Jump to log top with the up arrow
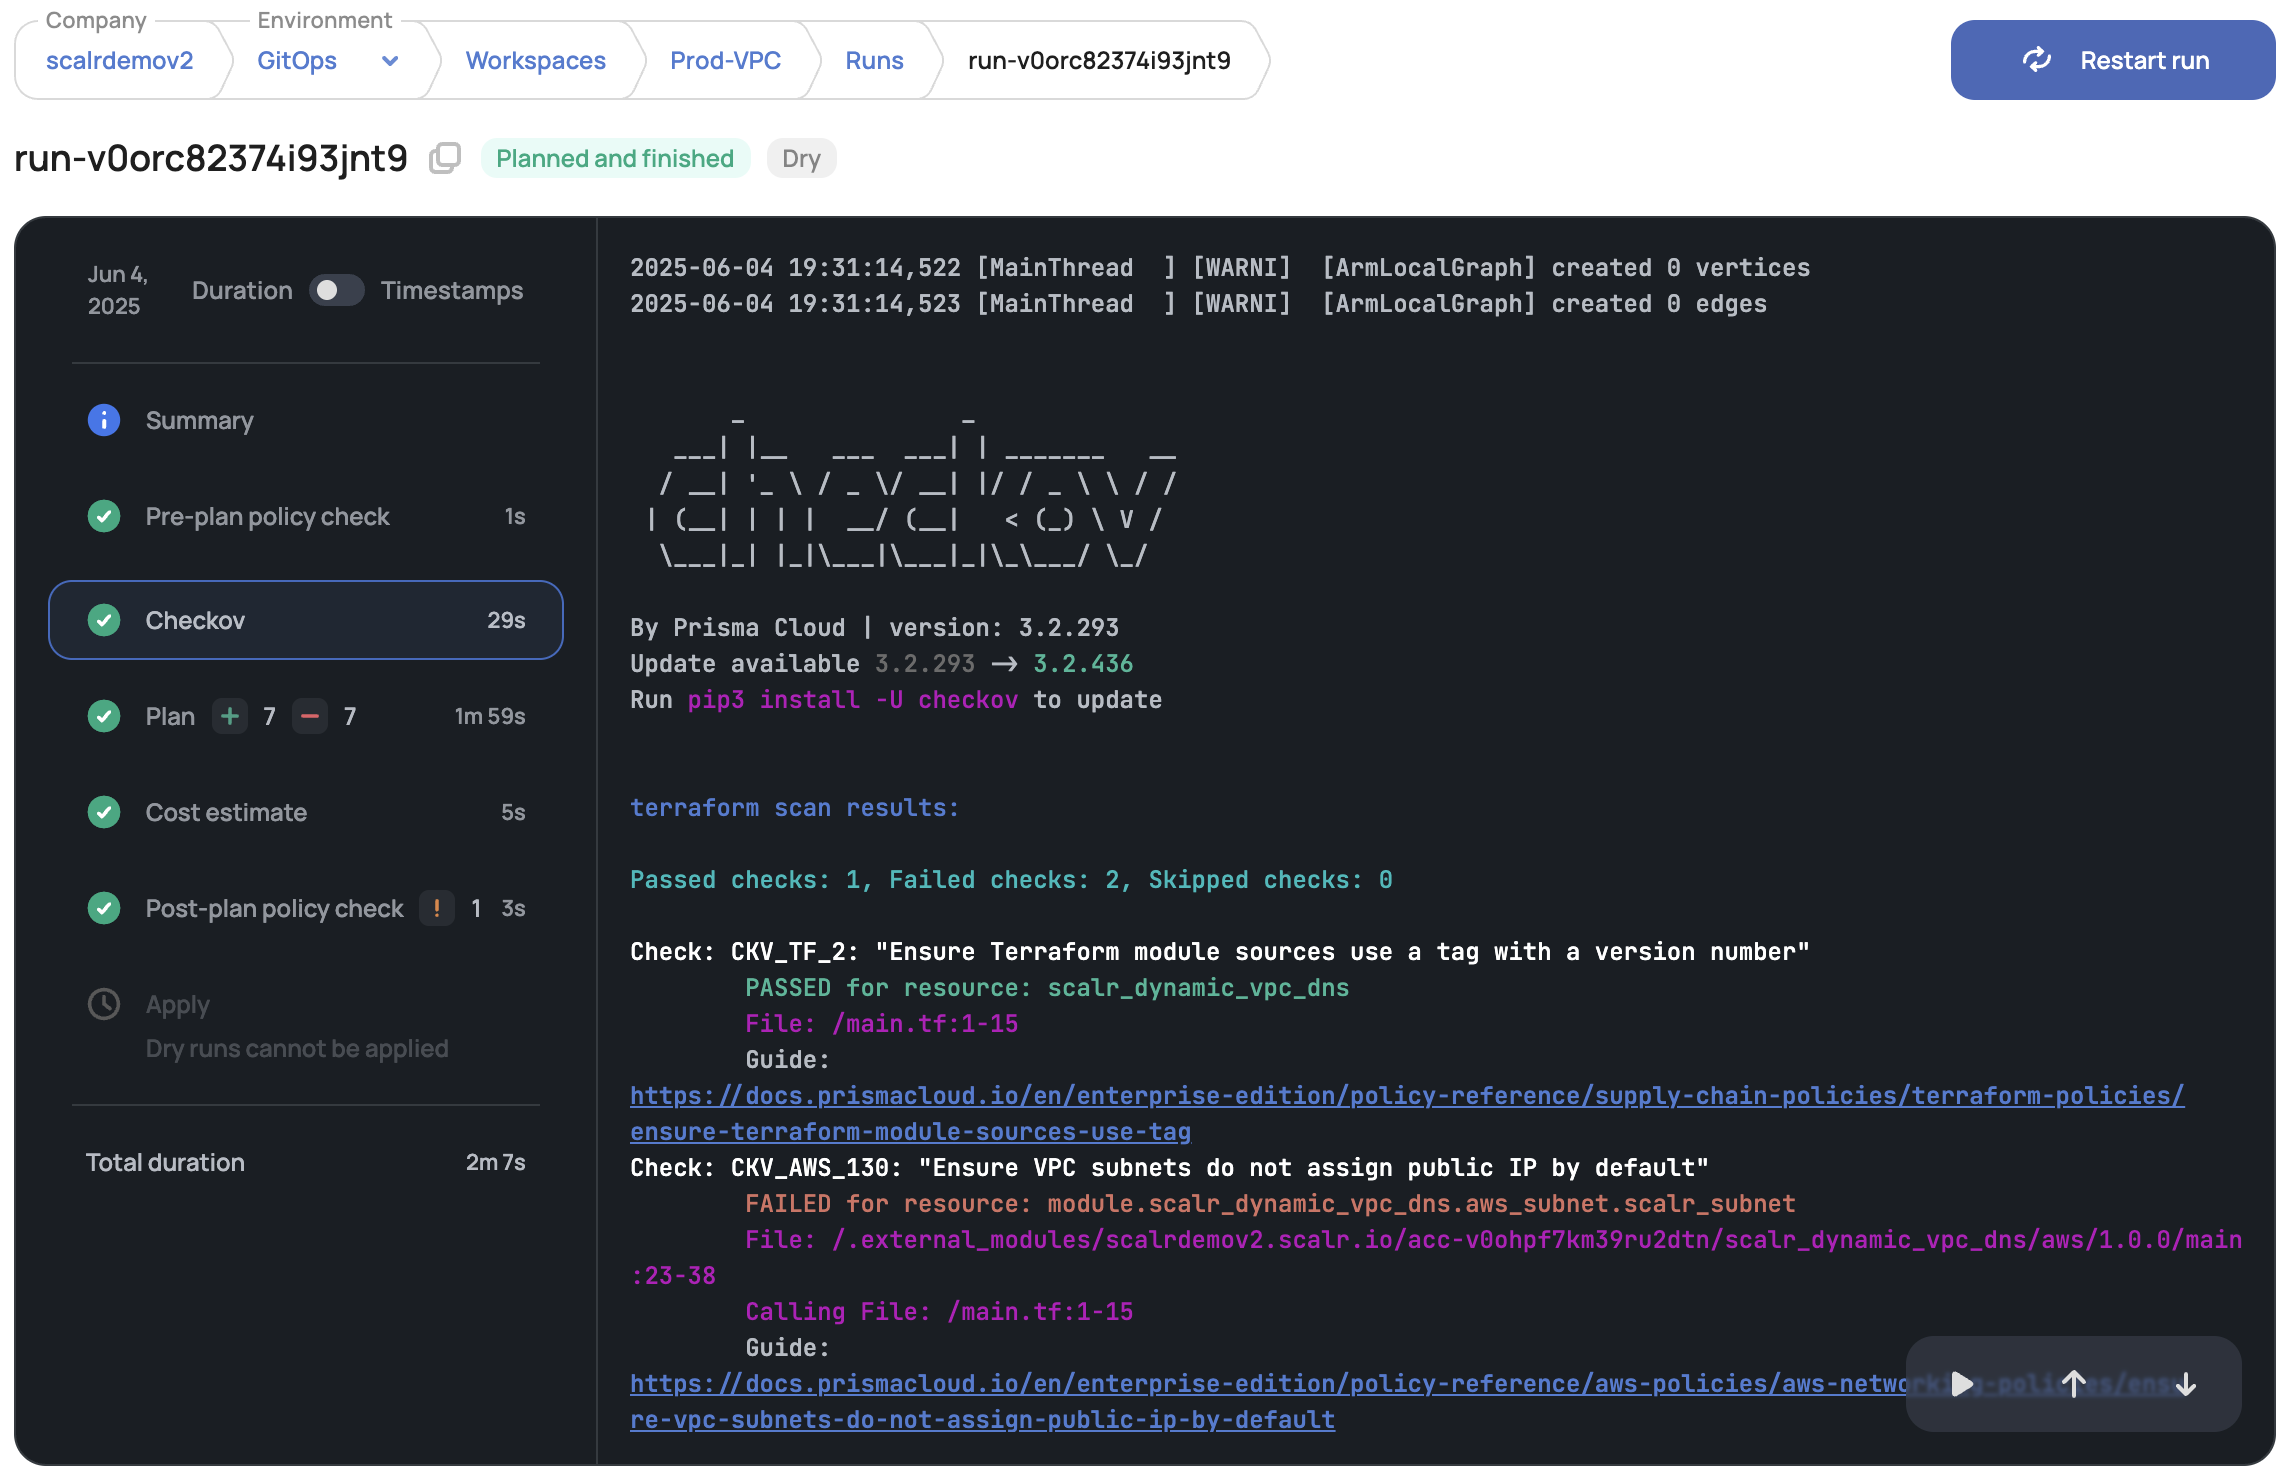The height and width of the screenshot is (1476, 2292). 2074,1384
